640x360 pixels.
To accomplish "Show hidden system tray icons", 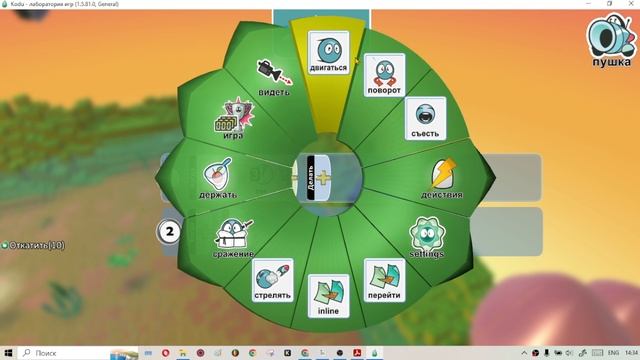I will pos(524,353).
